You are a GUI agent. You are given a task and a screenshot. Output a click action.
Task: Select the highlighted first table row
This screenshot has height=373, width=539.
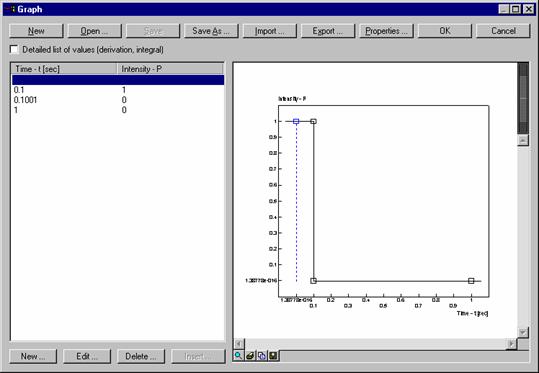(x=118, y=80)
